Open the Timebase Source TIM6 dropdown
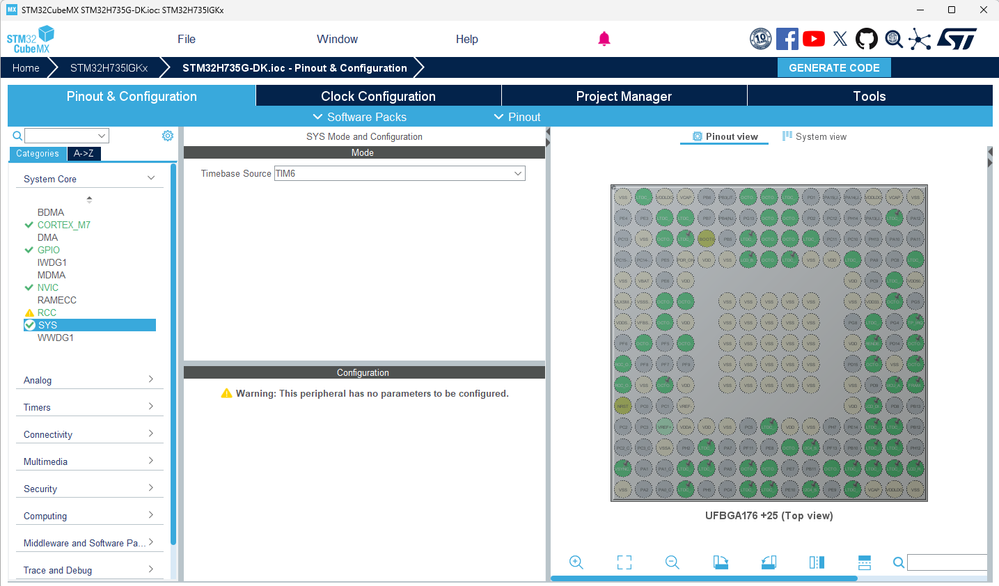 399,173
